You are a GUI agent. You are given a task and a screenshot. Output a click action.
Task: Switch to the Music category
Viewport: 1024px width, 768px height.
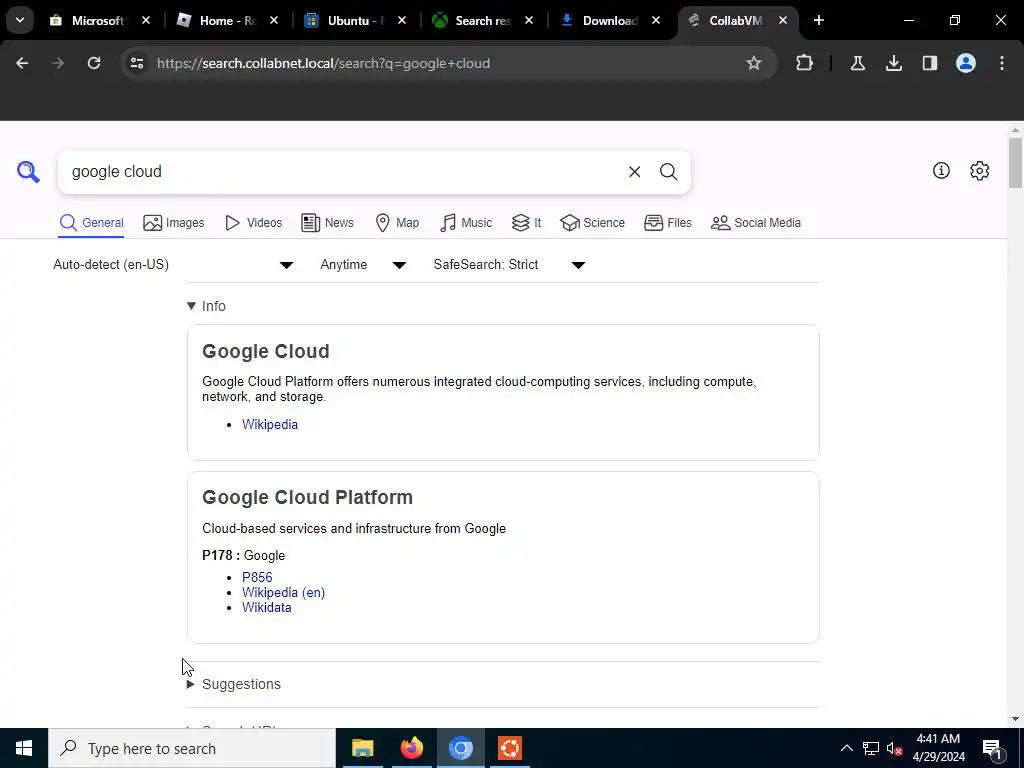[466, 223]
